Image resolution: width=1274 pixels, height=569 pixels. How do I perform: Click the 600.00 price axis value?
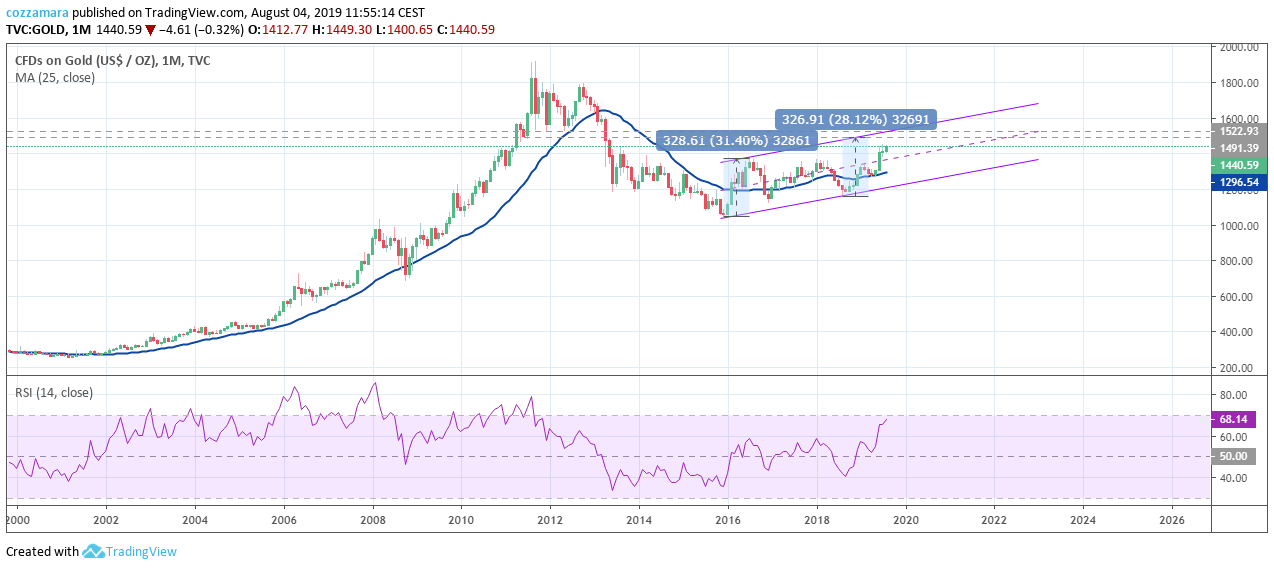click(x=1235, y=297)
